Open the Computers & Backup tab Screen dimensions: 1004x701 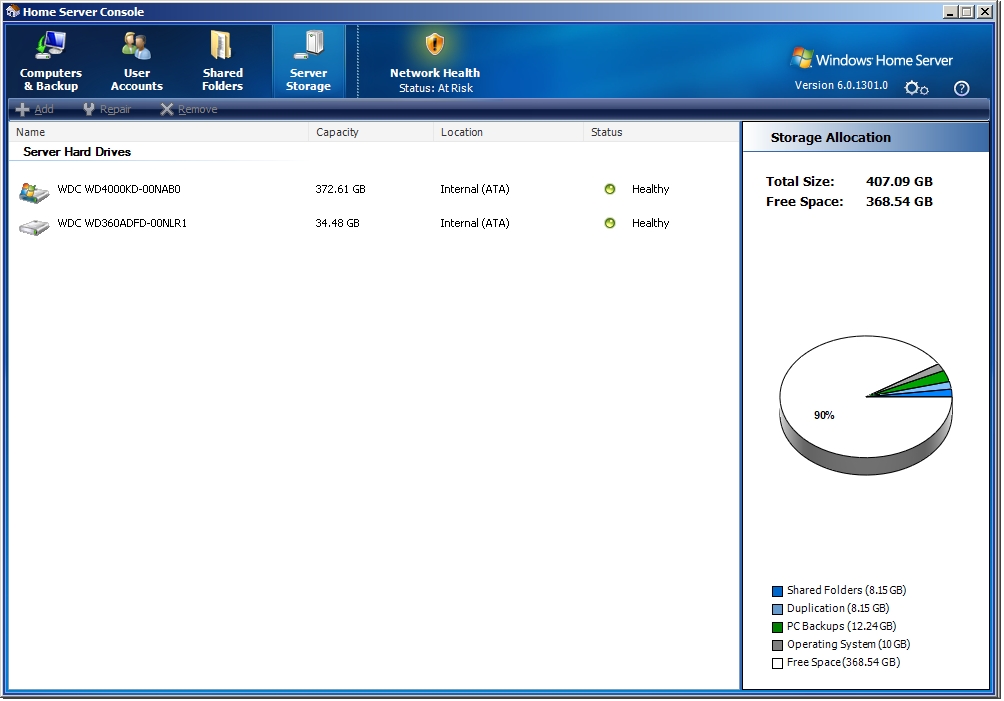(51, 62)
